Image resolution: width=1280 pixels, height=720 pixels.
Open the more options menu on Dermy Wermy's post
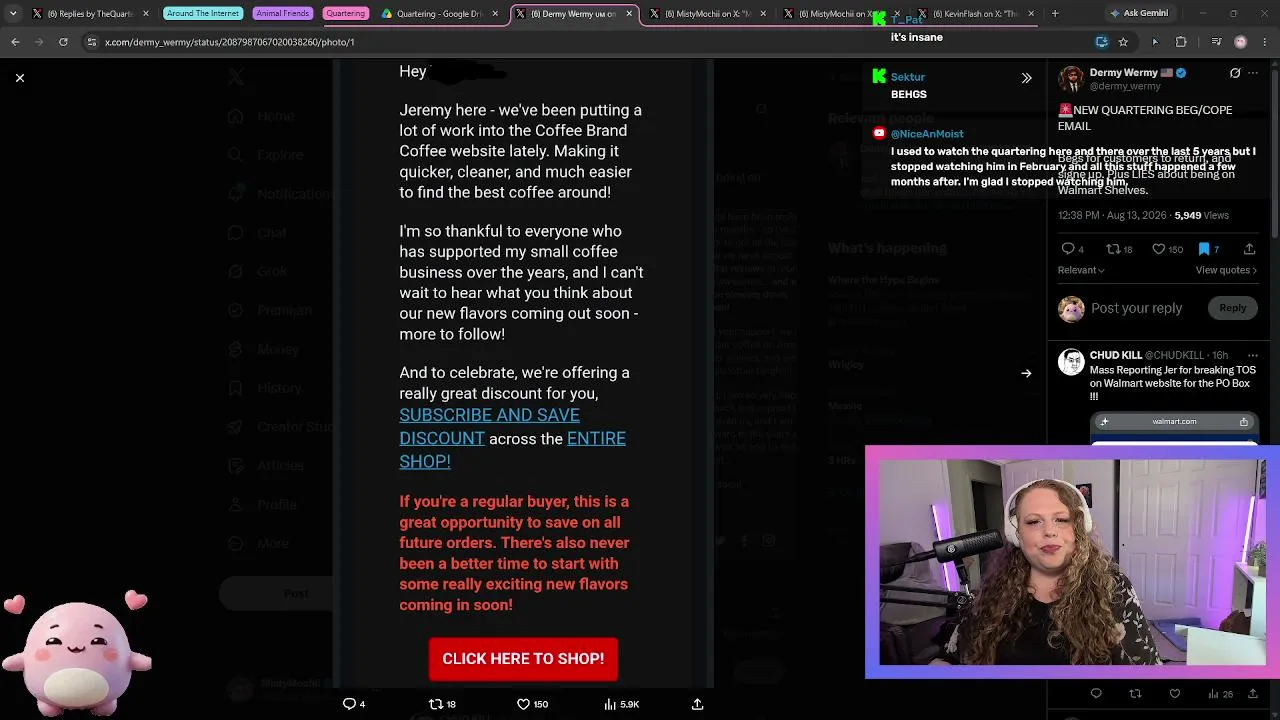pos(1253,73)
